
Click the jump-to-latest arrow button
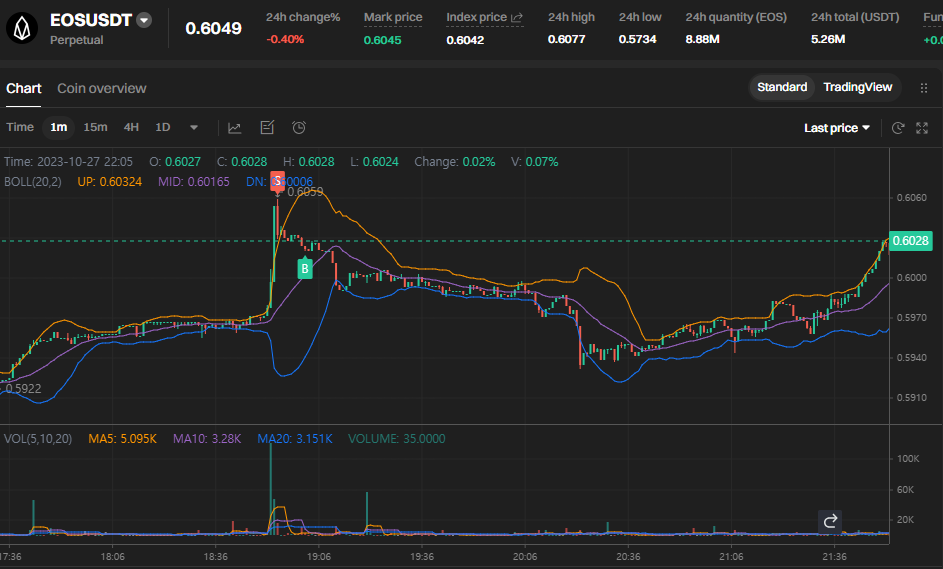pyautogui.click(x=830, y=521)
